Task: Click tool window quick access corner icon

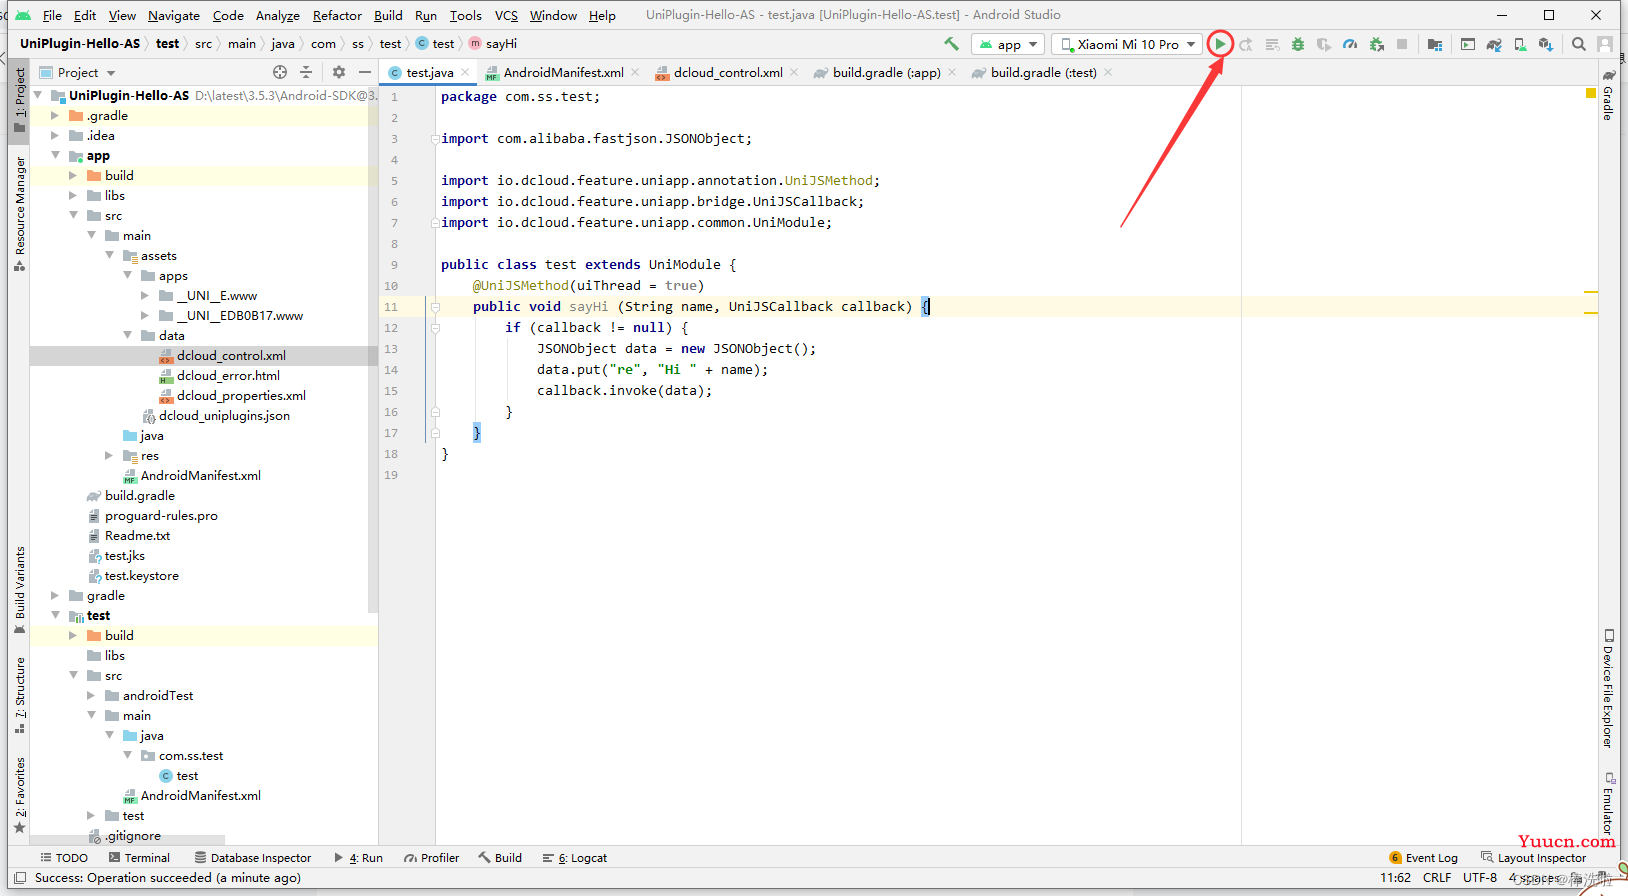Action: click(20, 878)
